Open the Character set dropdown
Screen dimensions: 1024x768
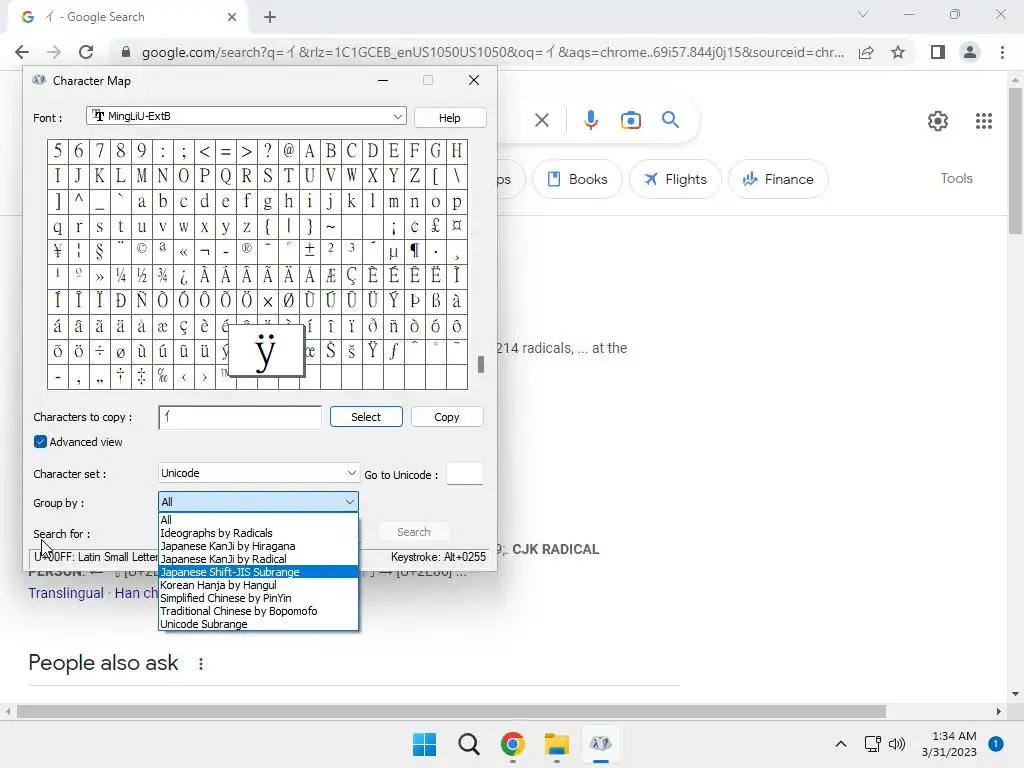258,473
